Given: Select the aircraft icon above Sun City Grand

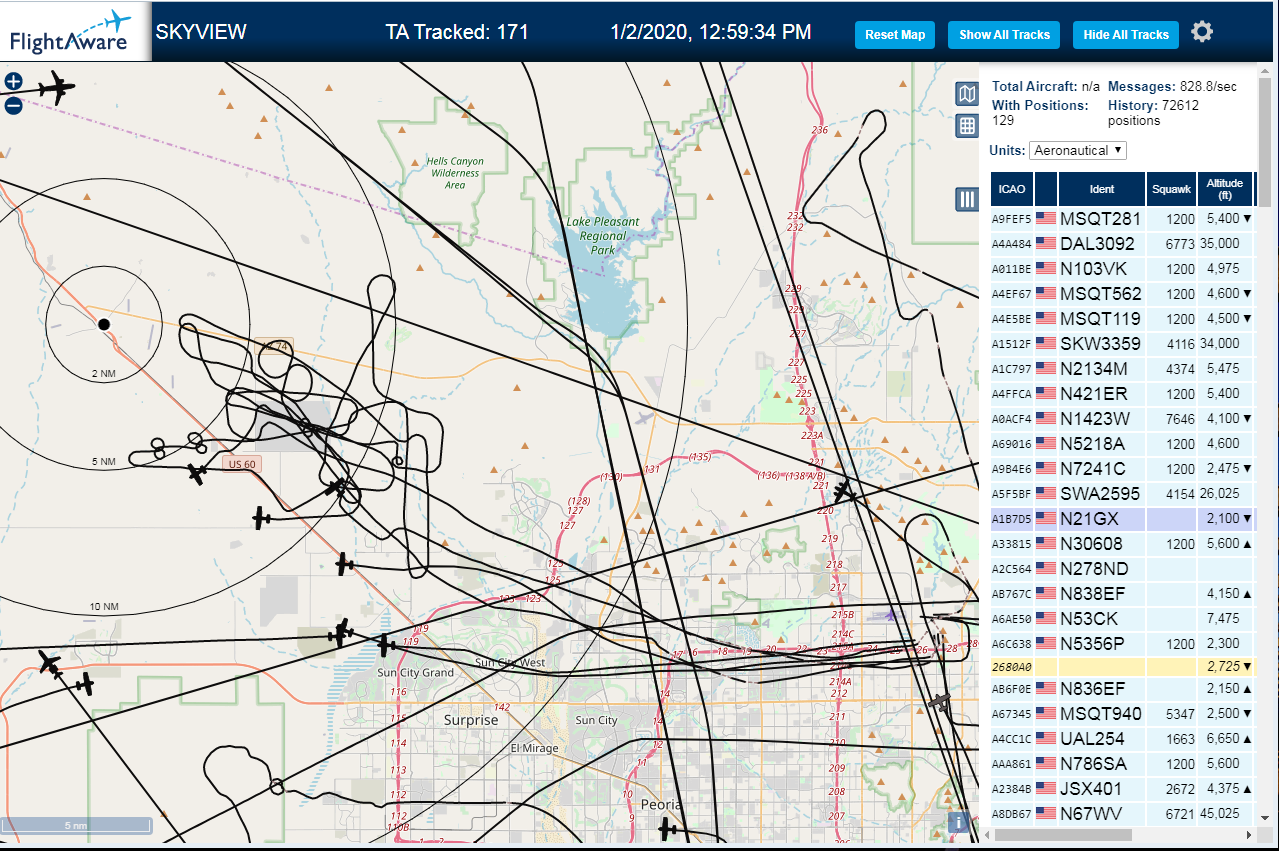Looking at the screenshot, I should (385, 646).
